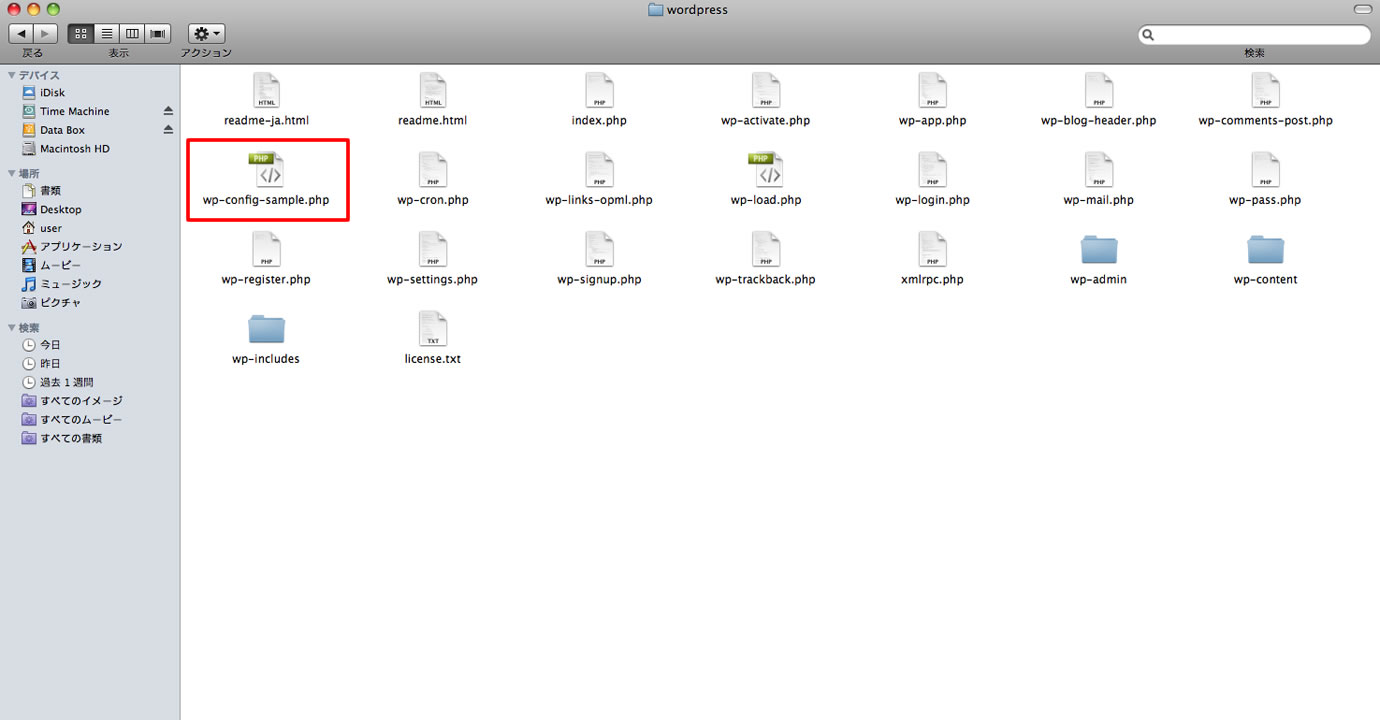Select the wp-config-sample.php file icon
This screenshot has height=720, width=1380.
click(x=266, y=171)
